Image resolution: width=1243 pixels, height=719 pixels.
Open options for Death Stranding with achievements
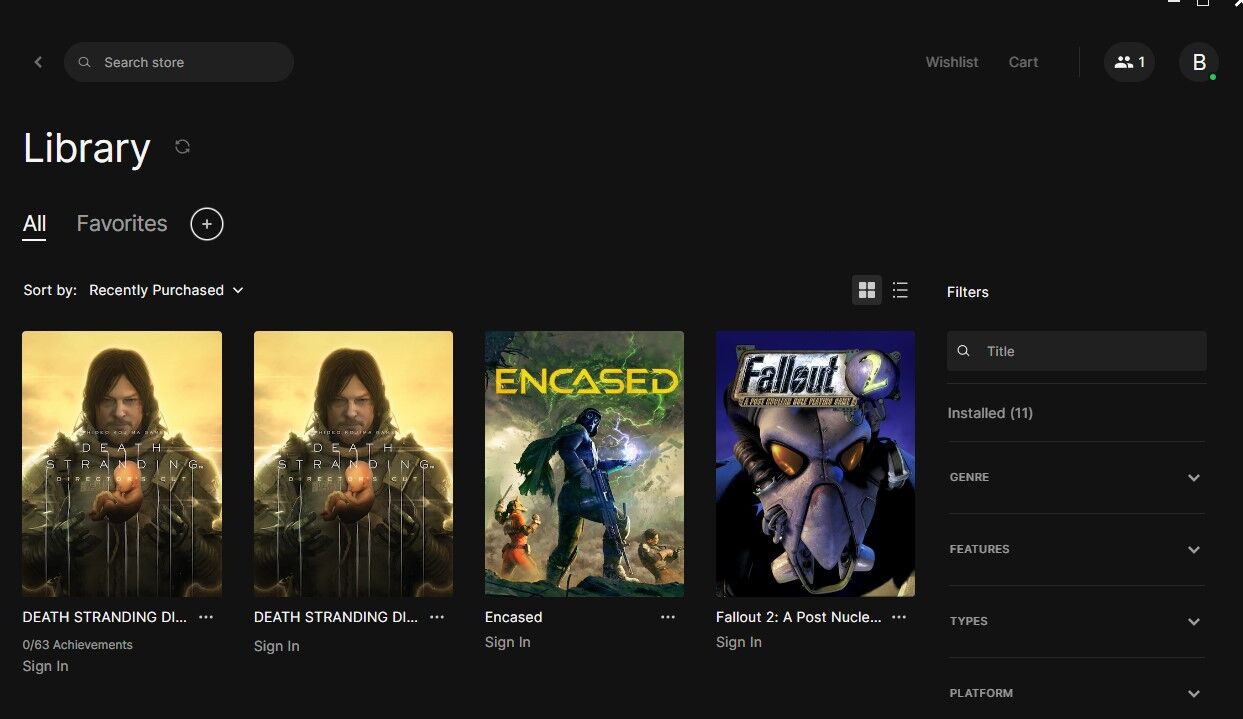coord(206,617)
